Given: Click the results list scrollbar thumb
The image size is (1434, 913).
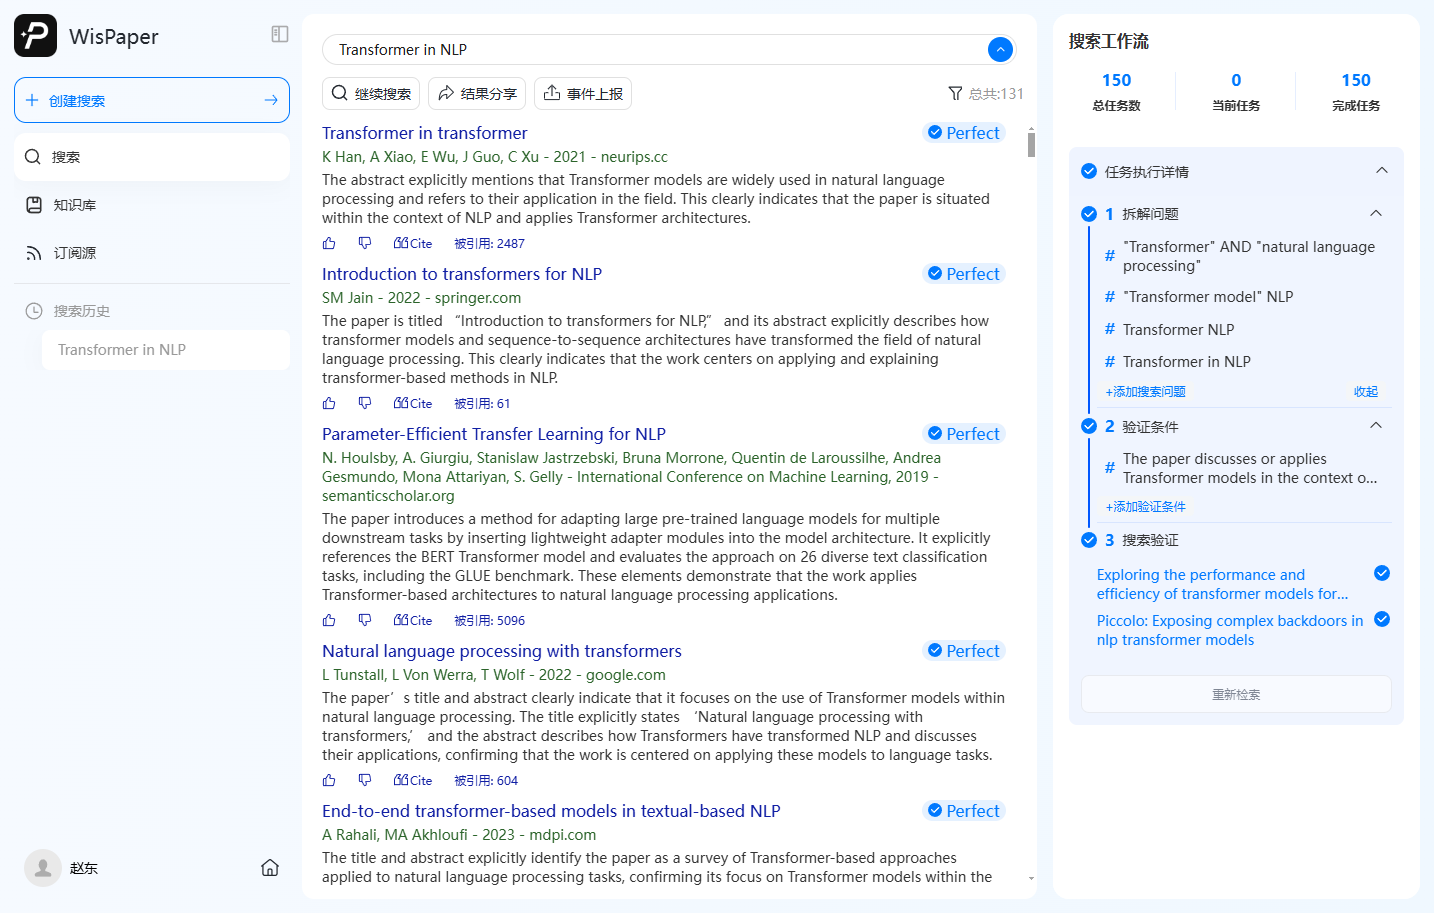Looking at the screenshot, I should [x=1031, y=145].
